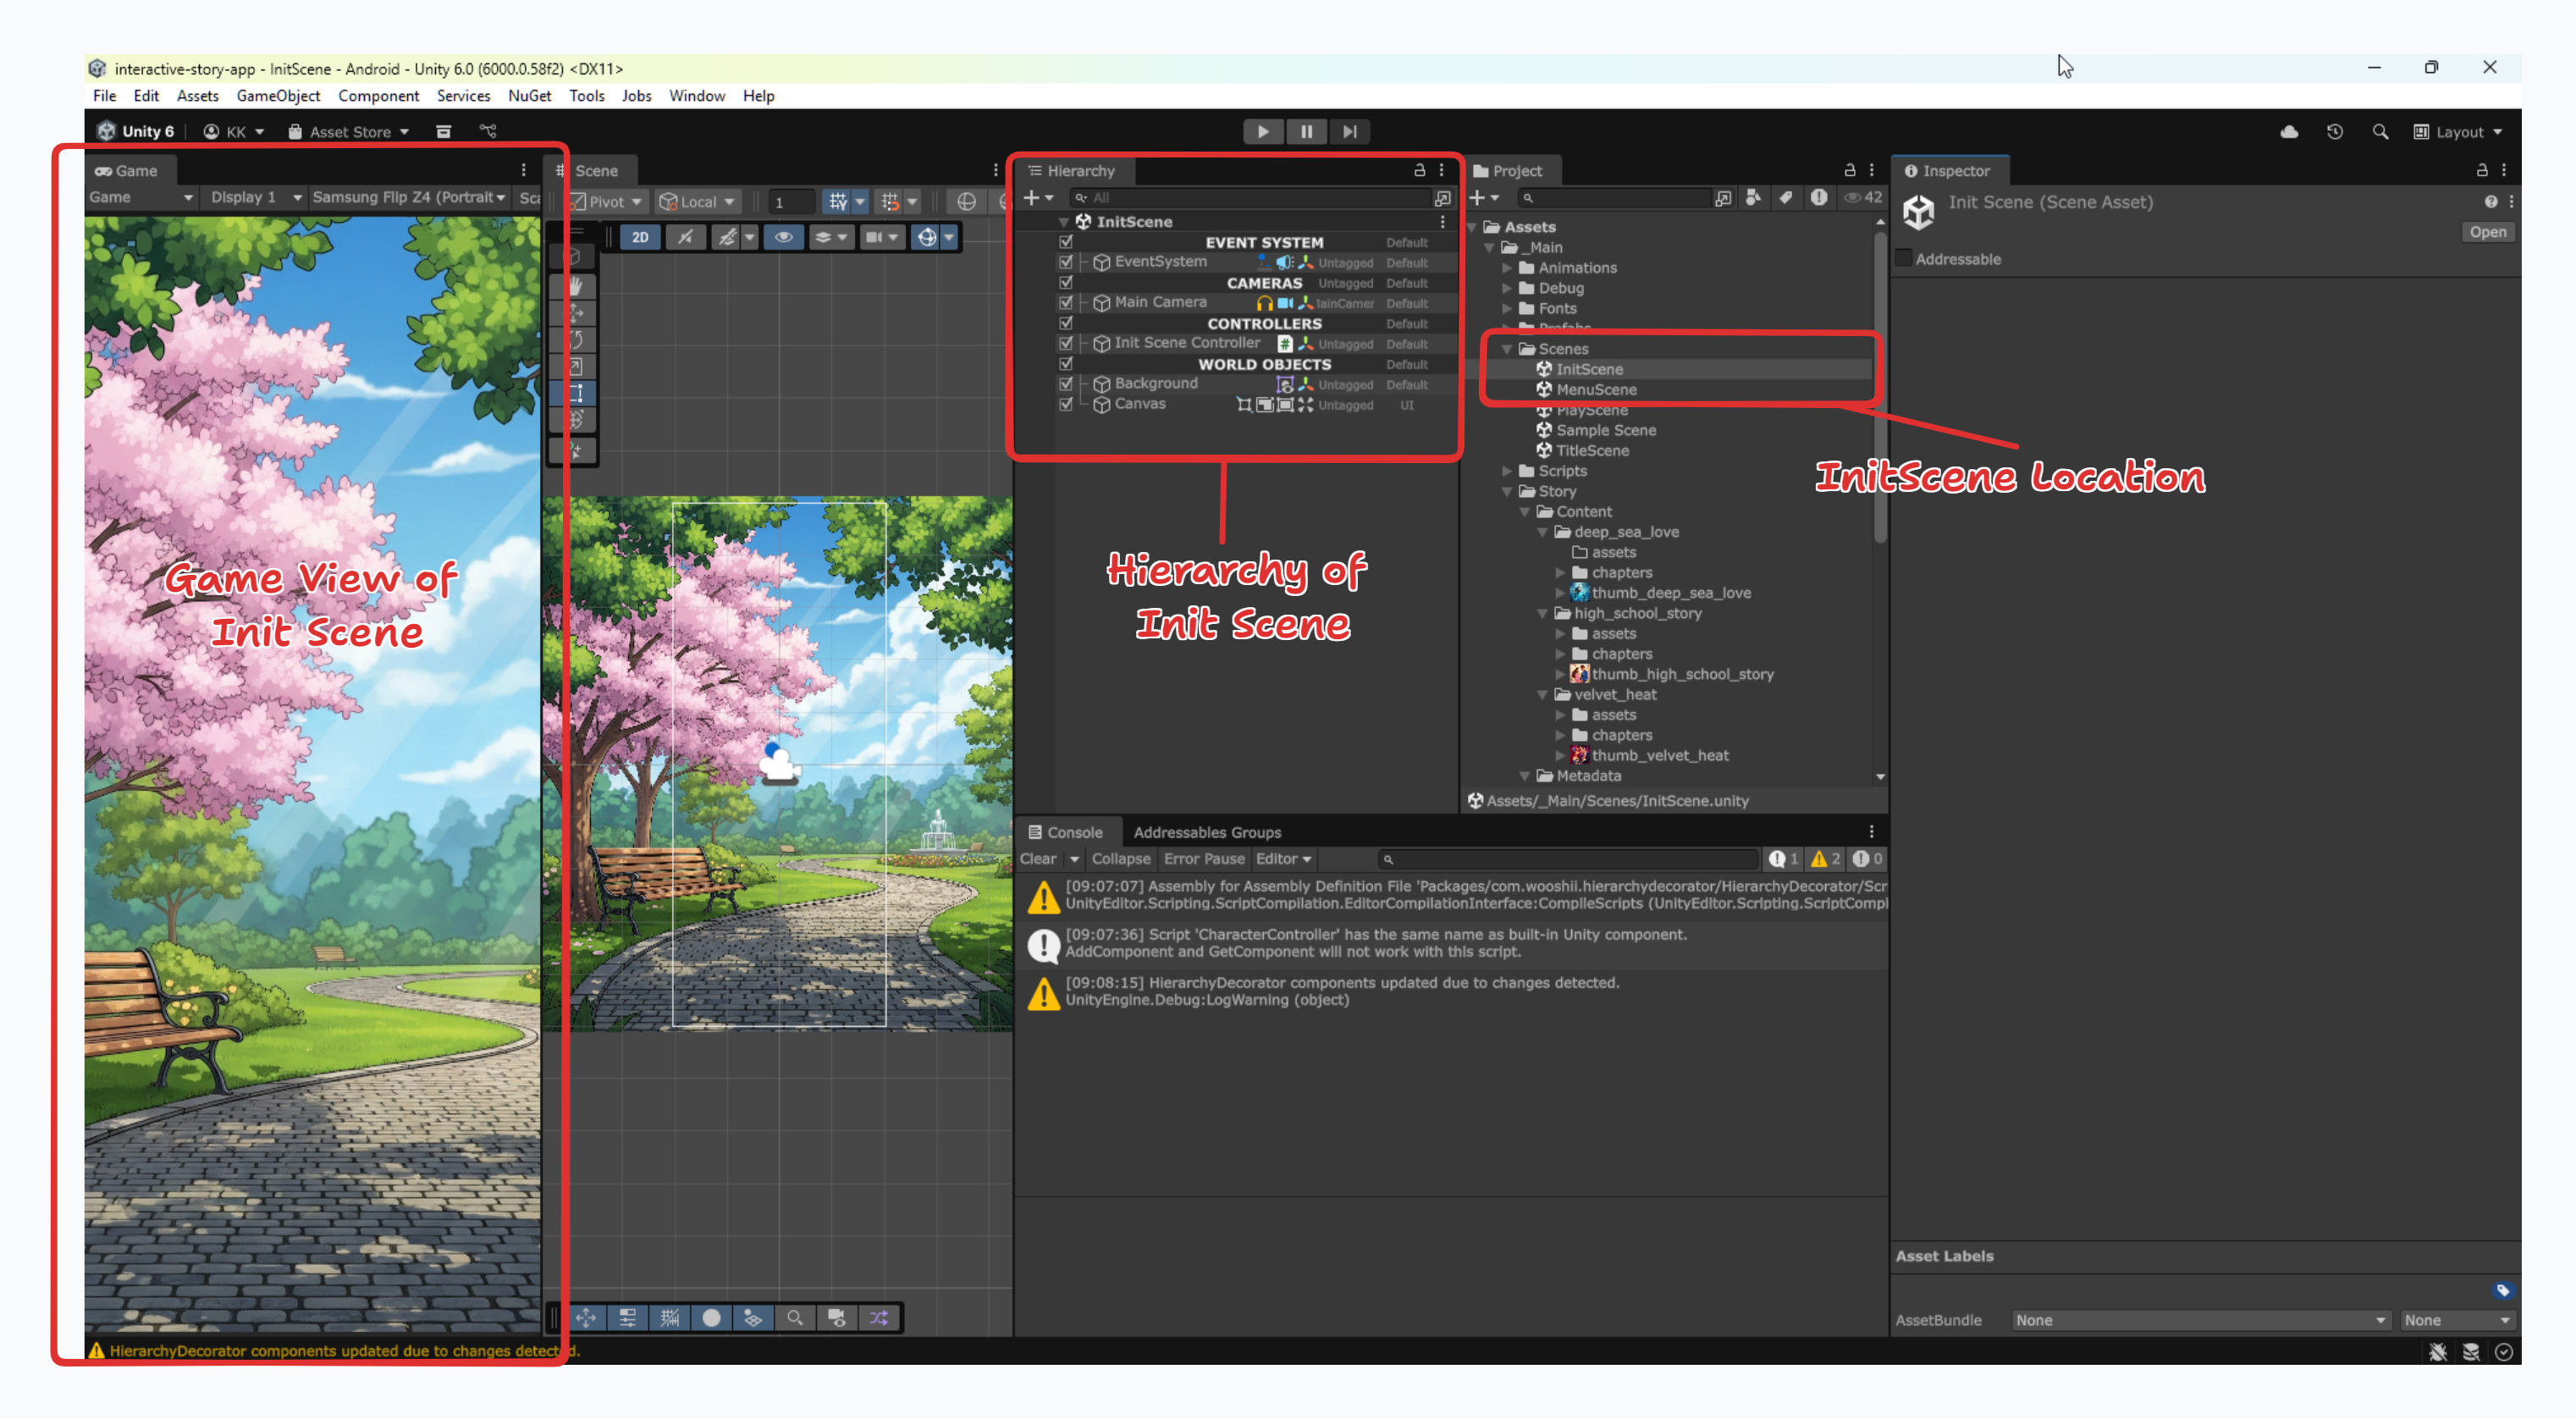The height and width of the screenshot is (1419, 2576).
Task: Open the GameObject menu
Action: point(278,96)
